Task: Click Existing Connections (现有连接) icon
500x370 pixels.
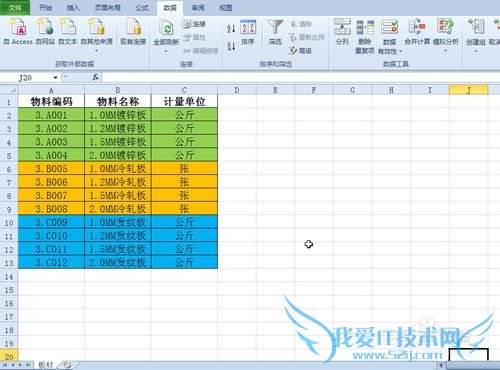Action: [133, 32]
